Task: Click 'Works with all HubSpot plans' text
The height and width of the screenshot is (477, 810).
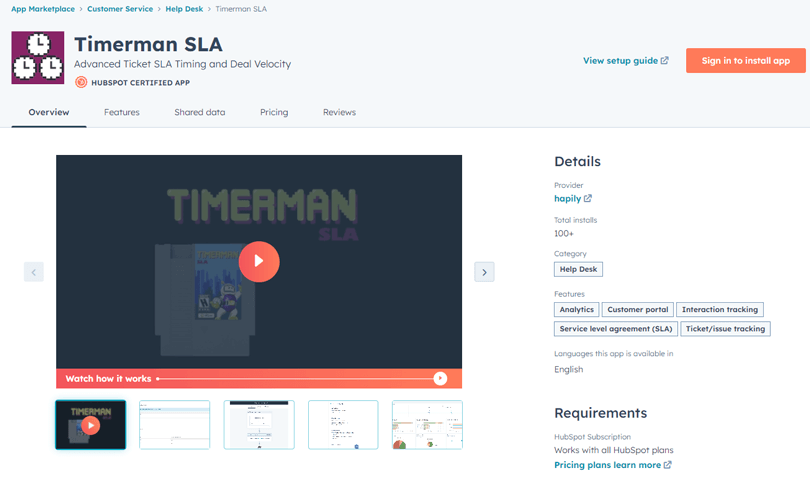Action: tap(614, 450)
